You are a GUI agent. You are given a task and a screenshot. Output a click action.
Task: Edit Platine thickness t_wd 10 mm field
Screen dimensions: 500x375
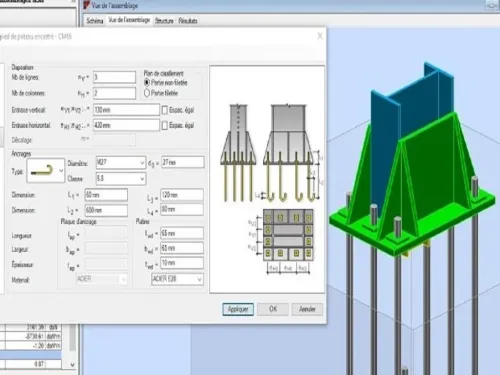click(182, 263)
